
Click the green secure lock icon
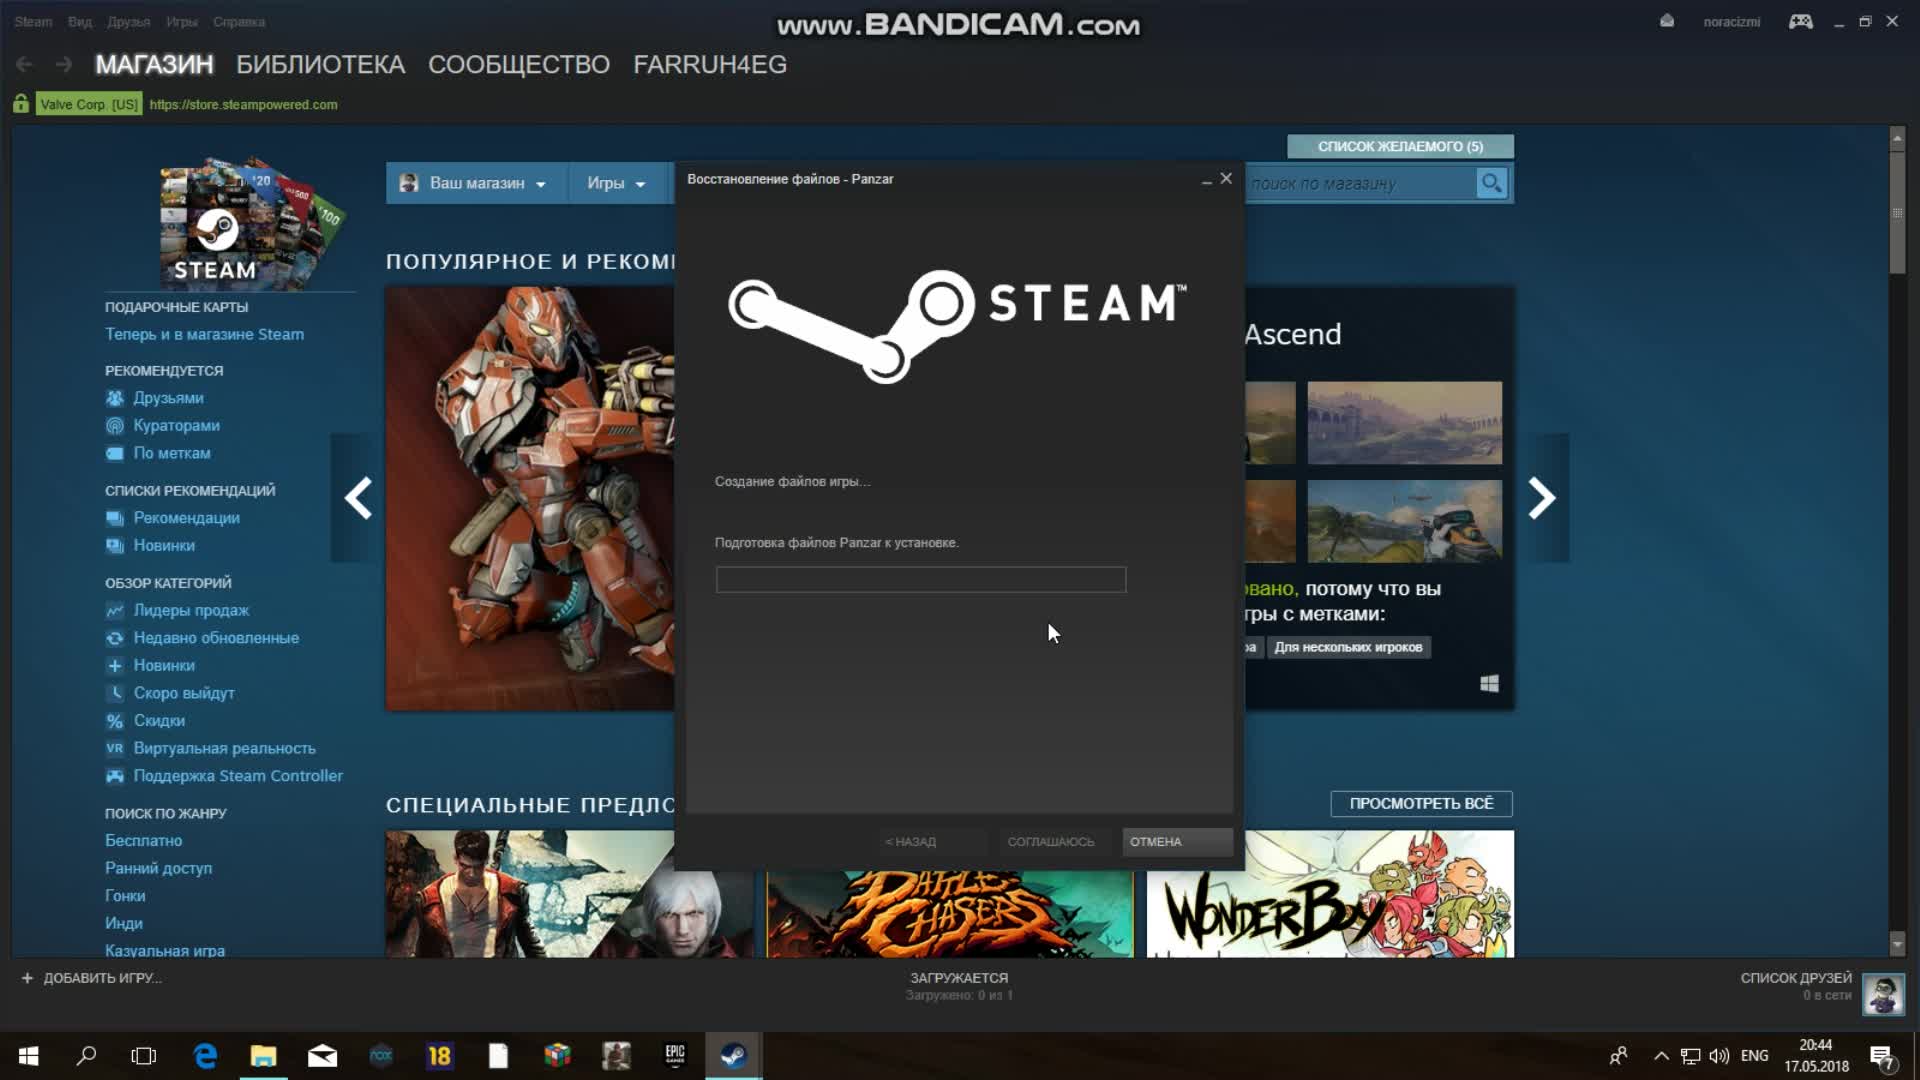21,104
